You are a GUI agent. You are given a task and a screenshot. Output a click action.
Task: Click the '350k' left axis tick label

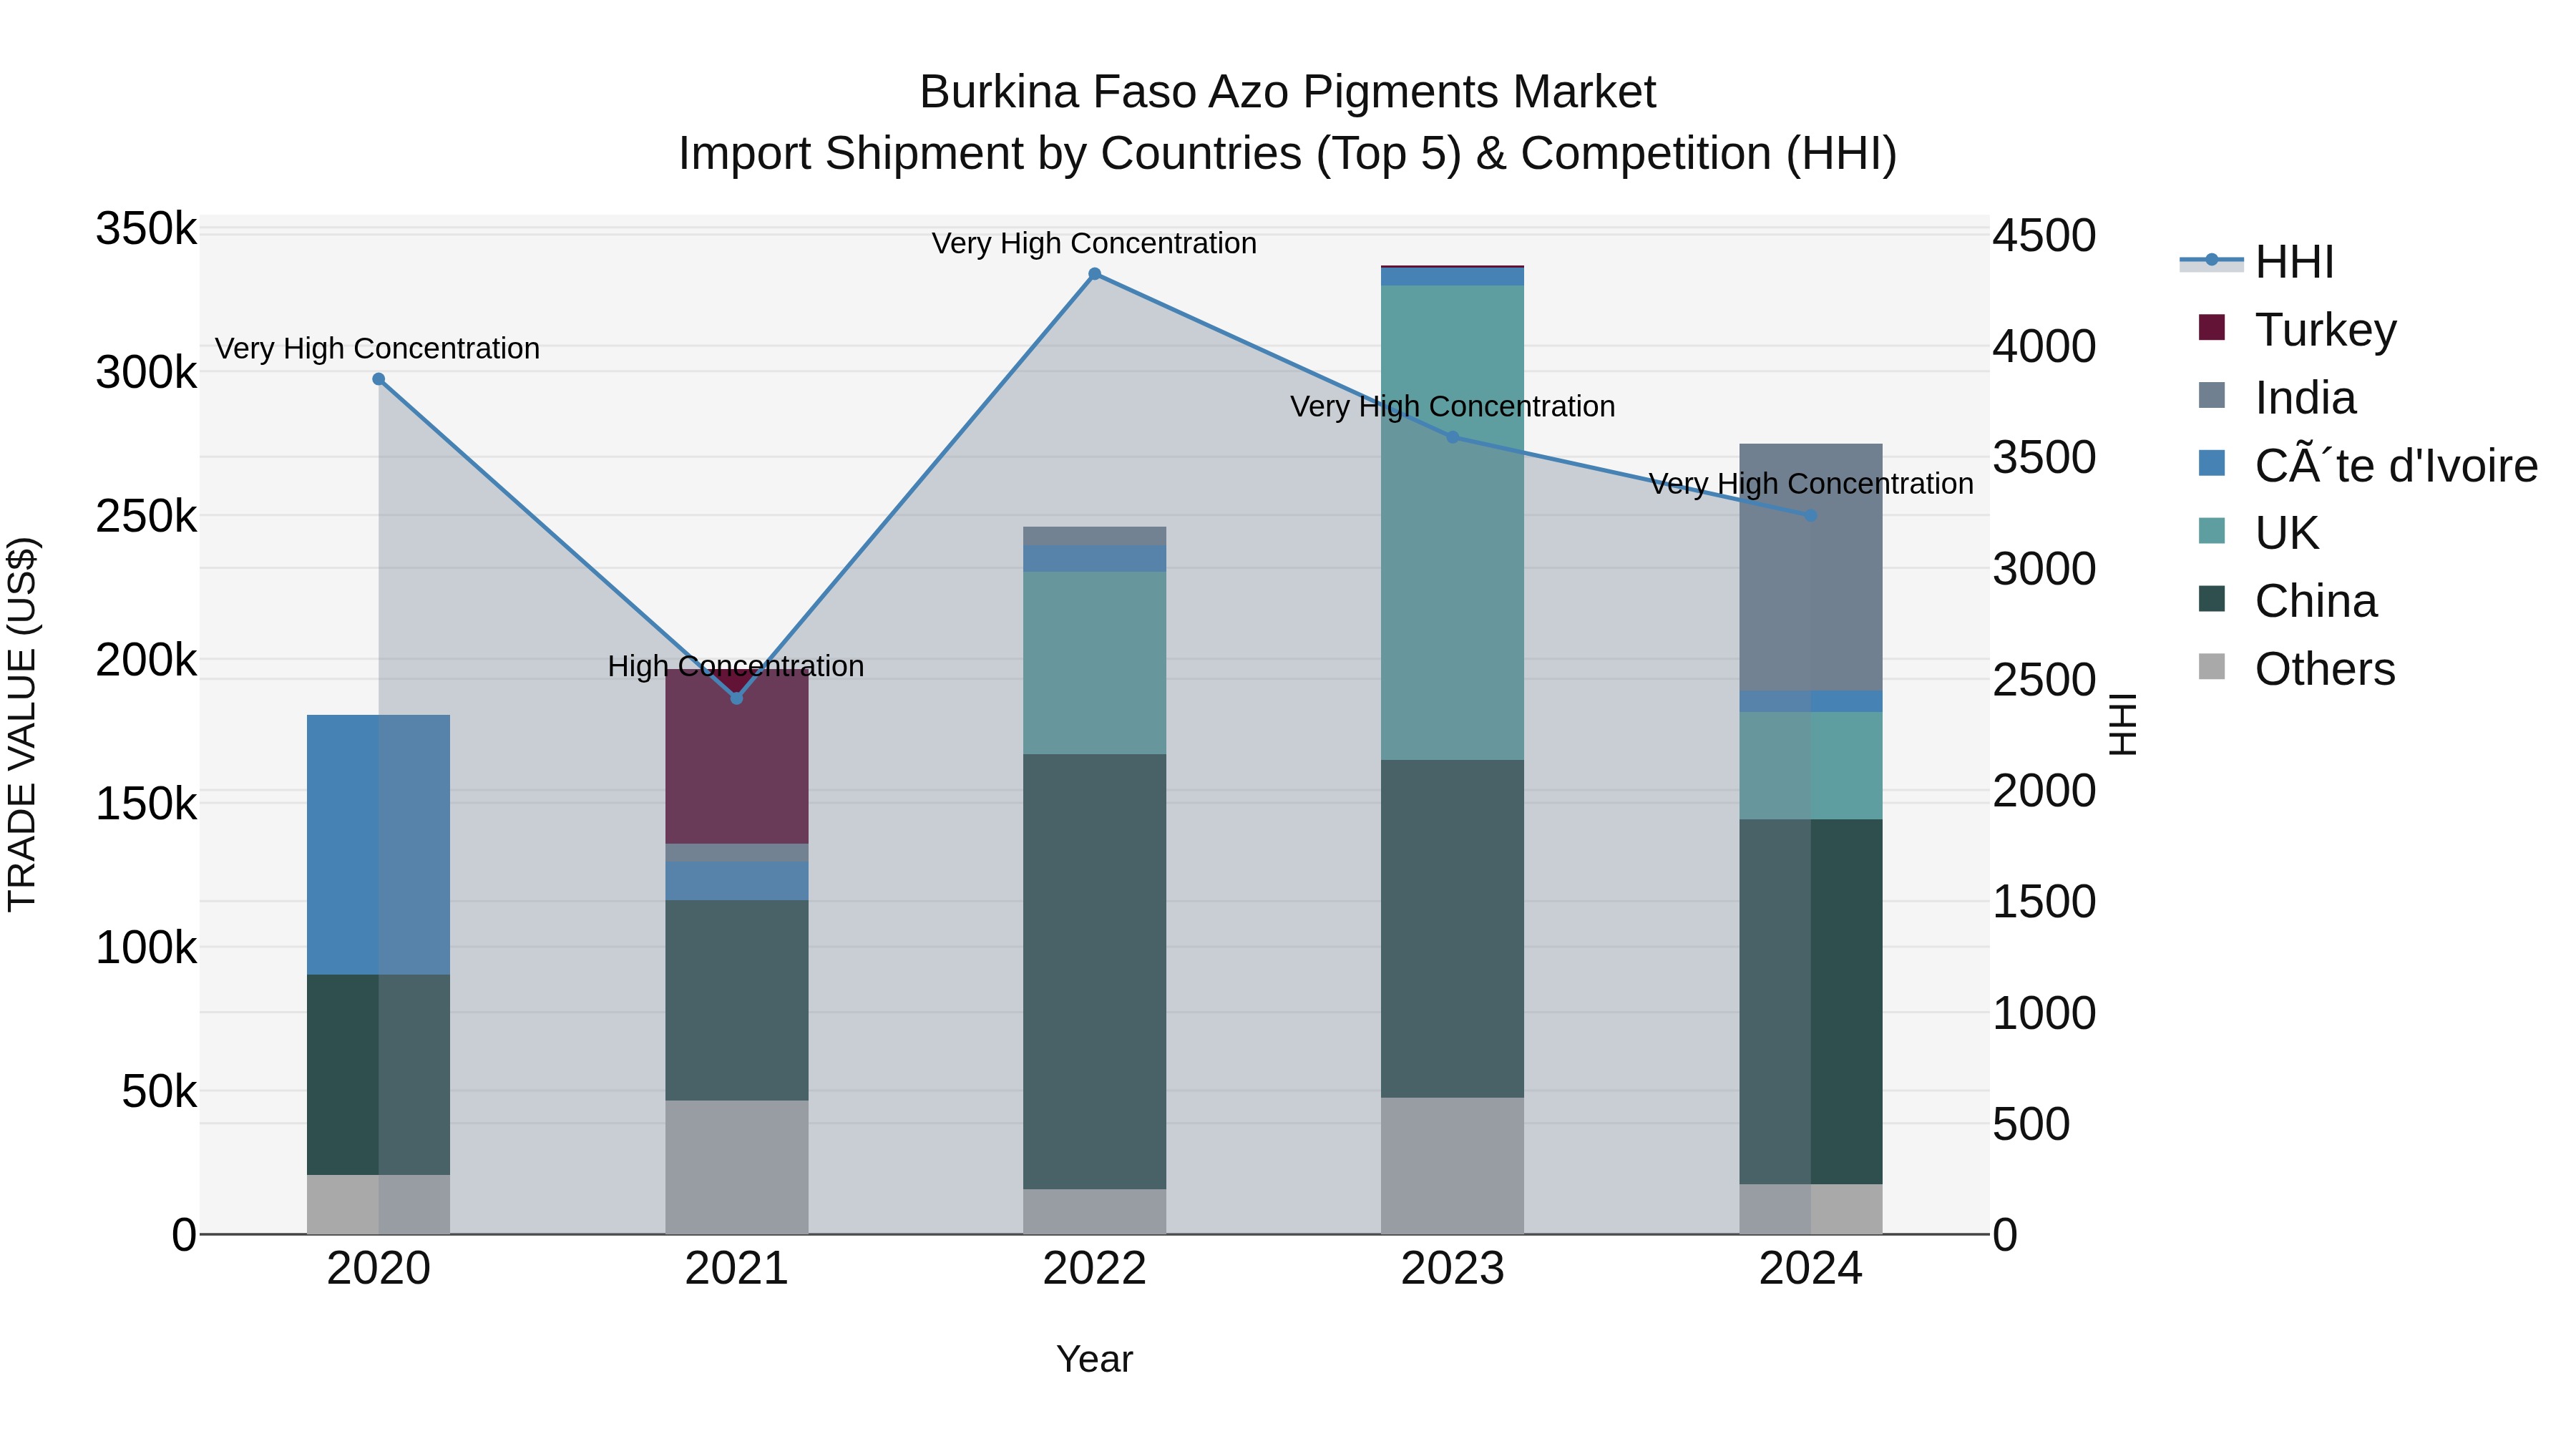click(x=147, y=229)
